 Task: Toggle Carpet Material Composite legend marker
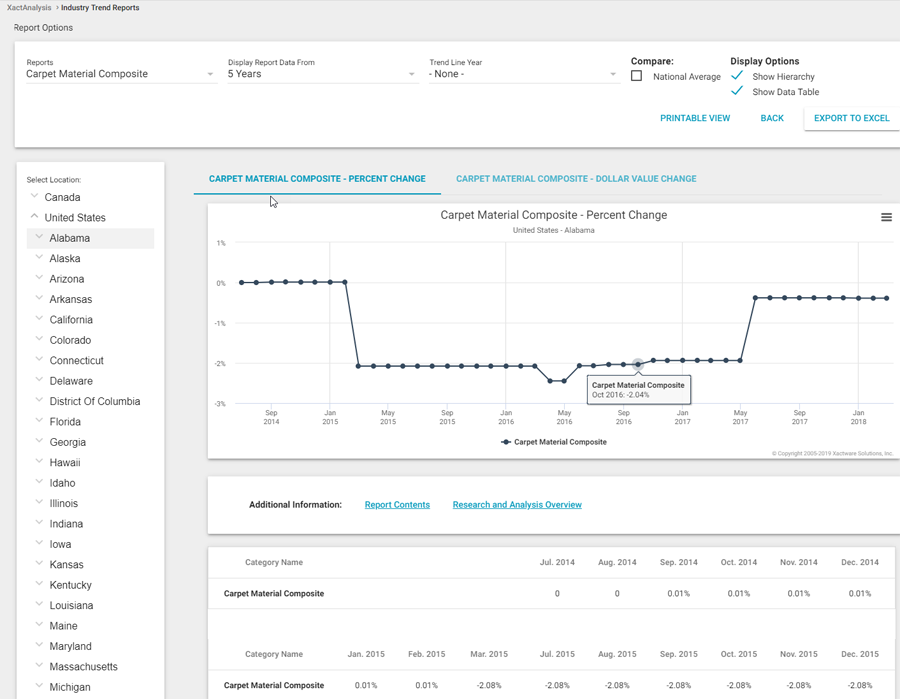point(507,441)
